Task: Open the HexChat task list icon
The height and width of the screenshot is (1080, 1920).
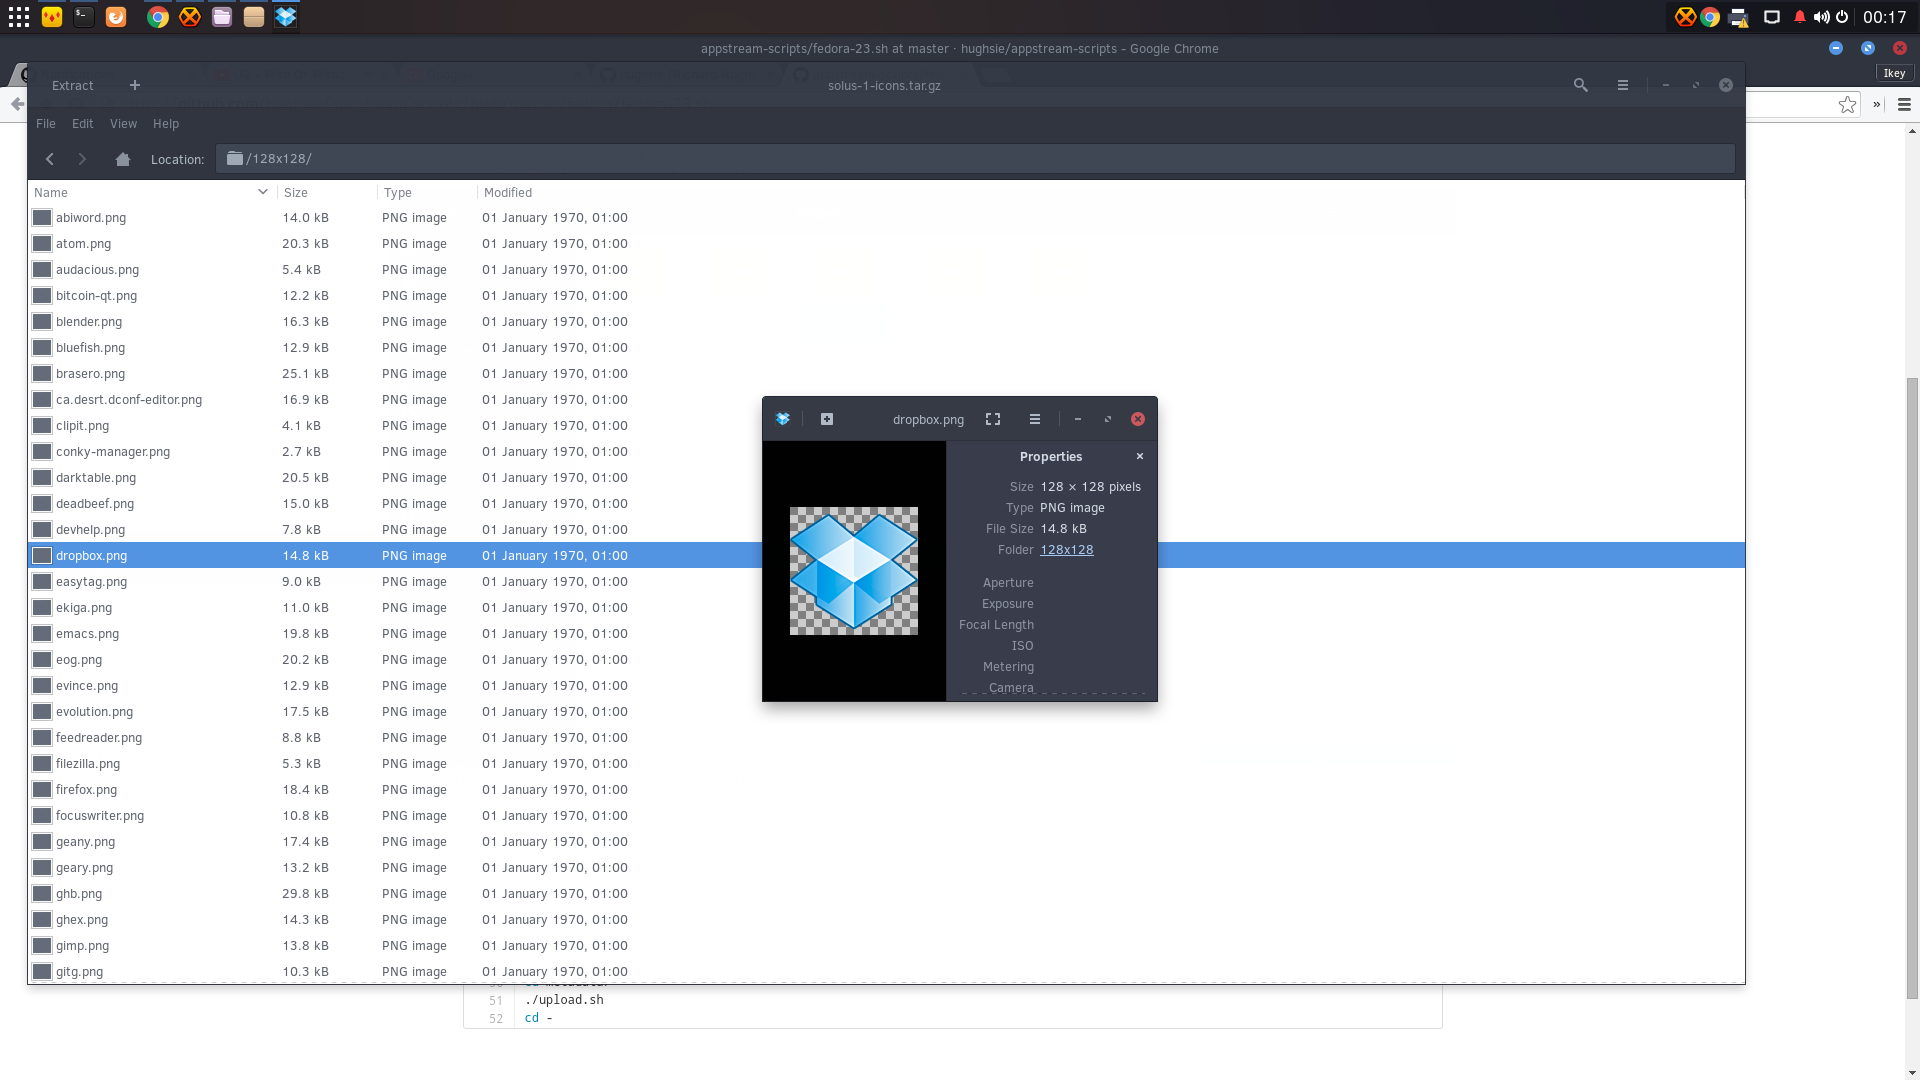Action: (x=190, y=17)
